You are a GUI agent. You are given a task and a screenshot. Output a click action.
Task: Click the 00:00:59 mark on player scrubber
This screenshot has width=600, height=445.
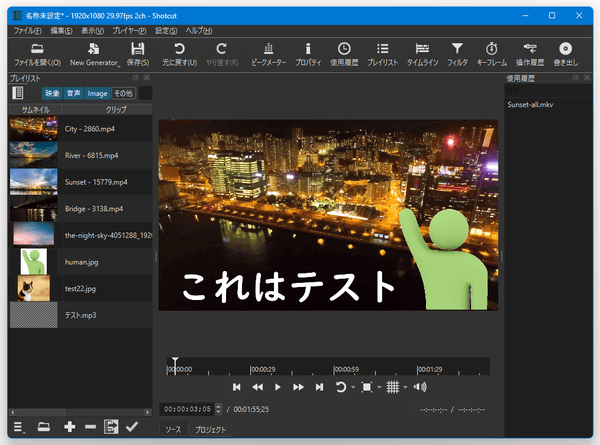346,369
